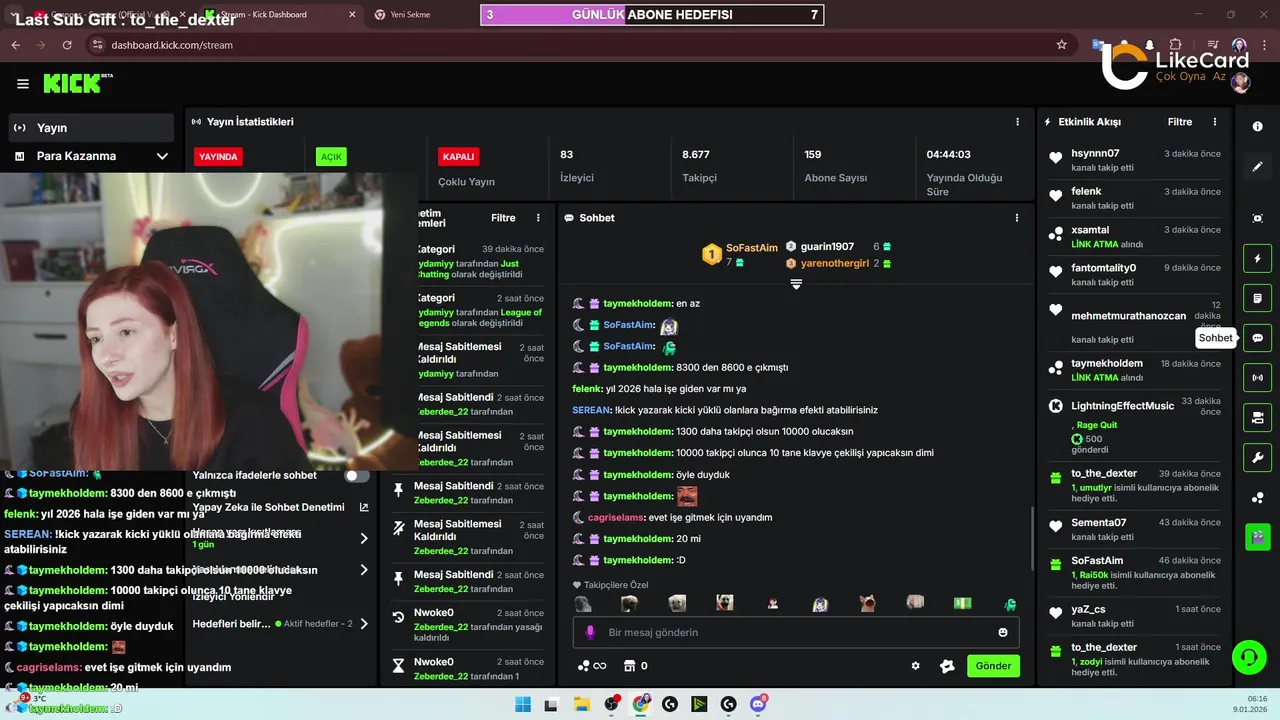Click the shop icon showing 0

(635, 666)
